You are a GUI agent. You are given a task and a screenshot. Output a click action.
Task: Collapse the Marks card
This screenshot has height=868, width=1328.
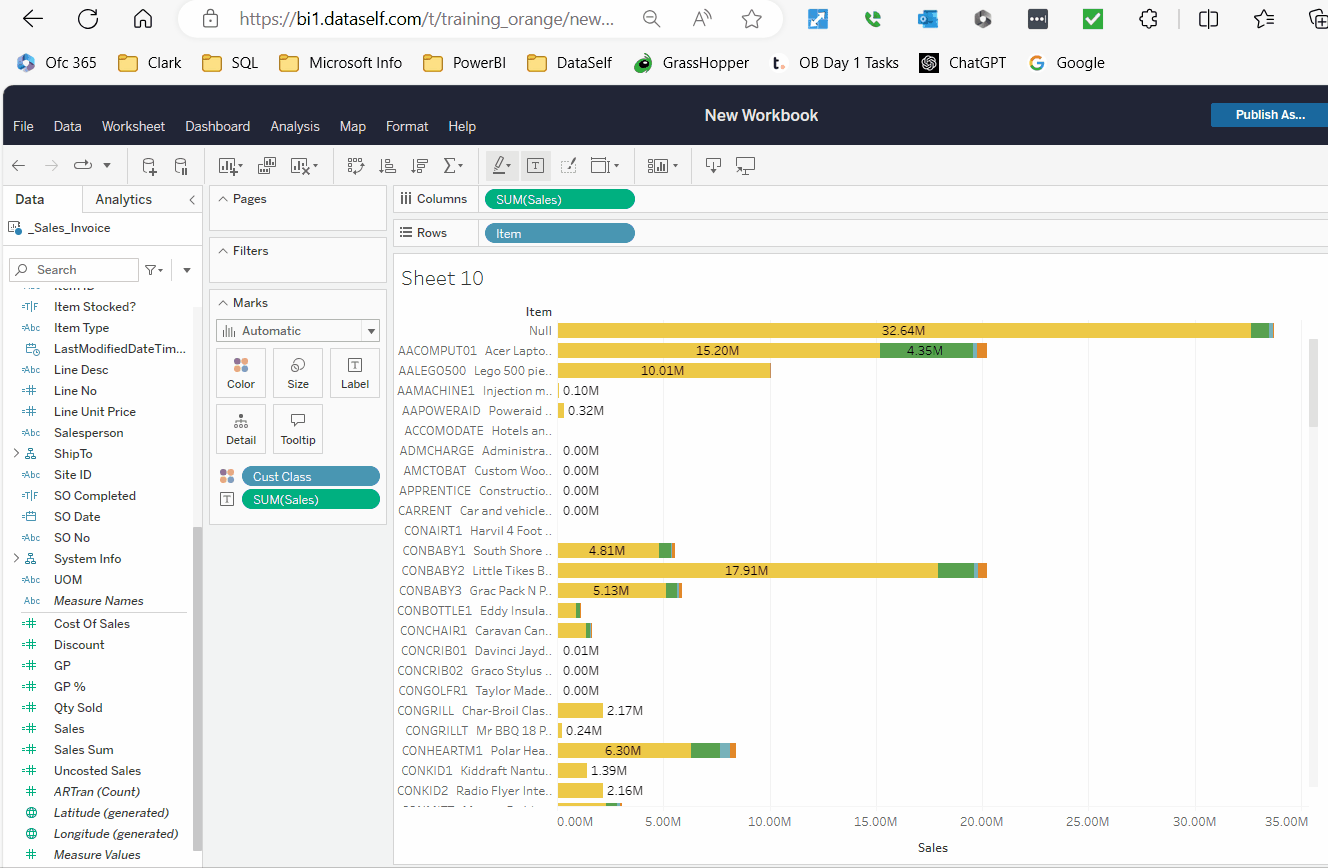[223, 303]
